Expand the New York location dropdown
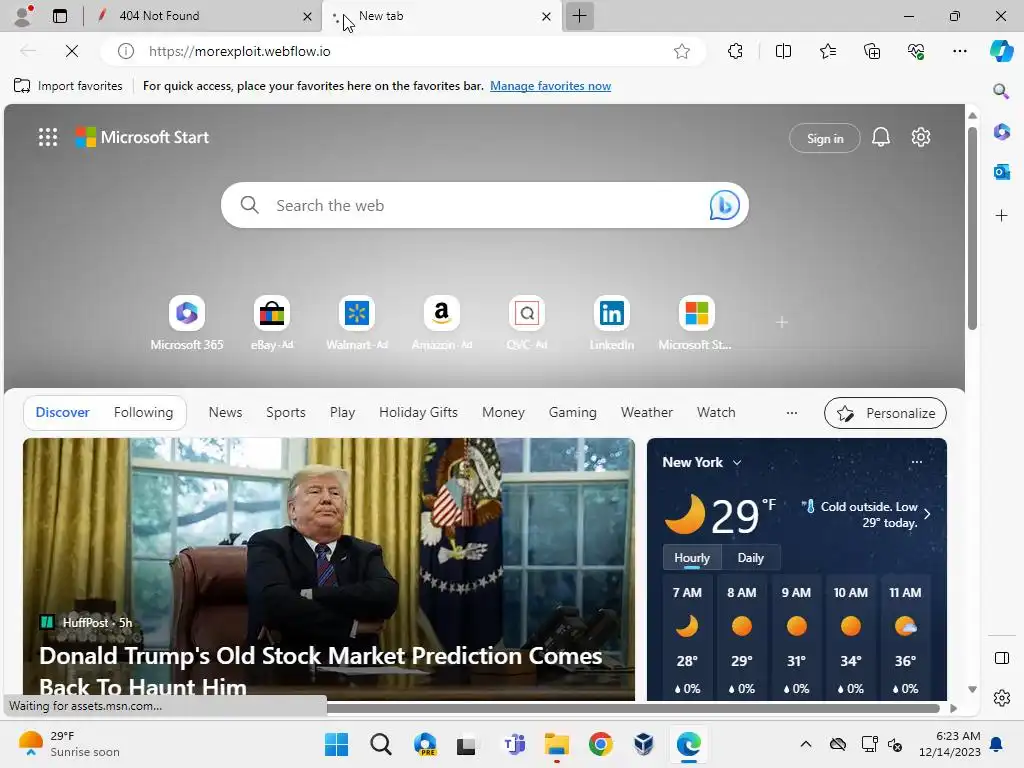Screen dimensions: 1024x768 (x=737, y=462)
